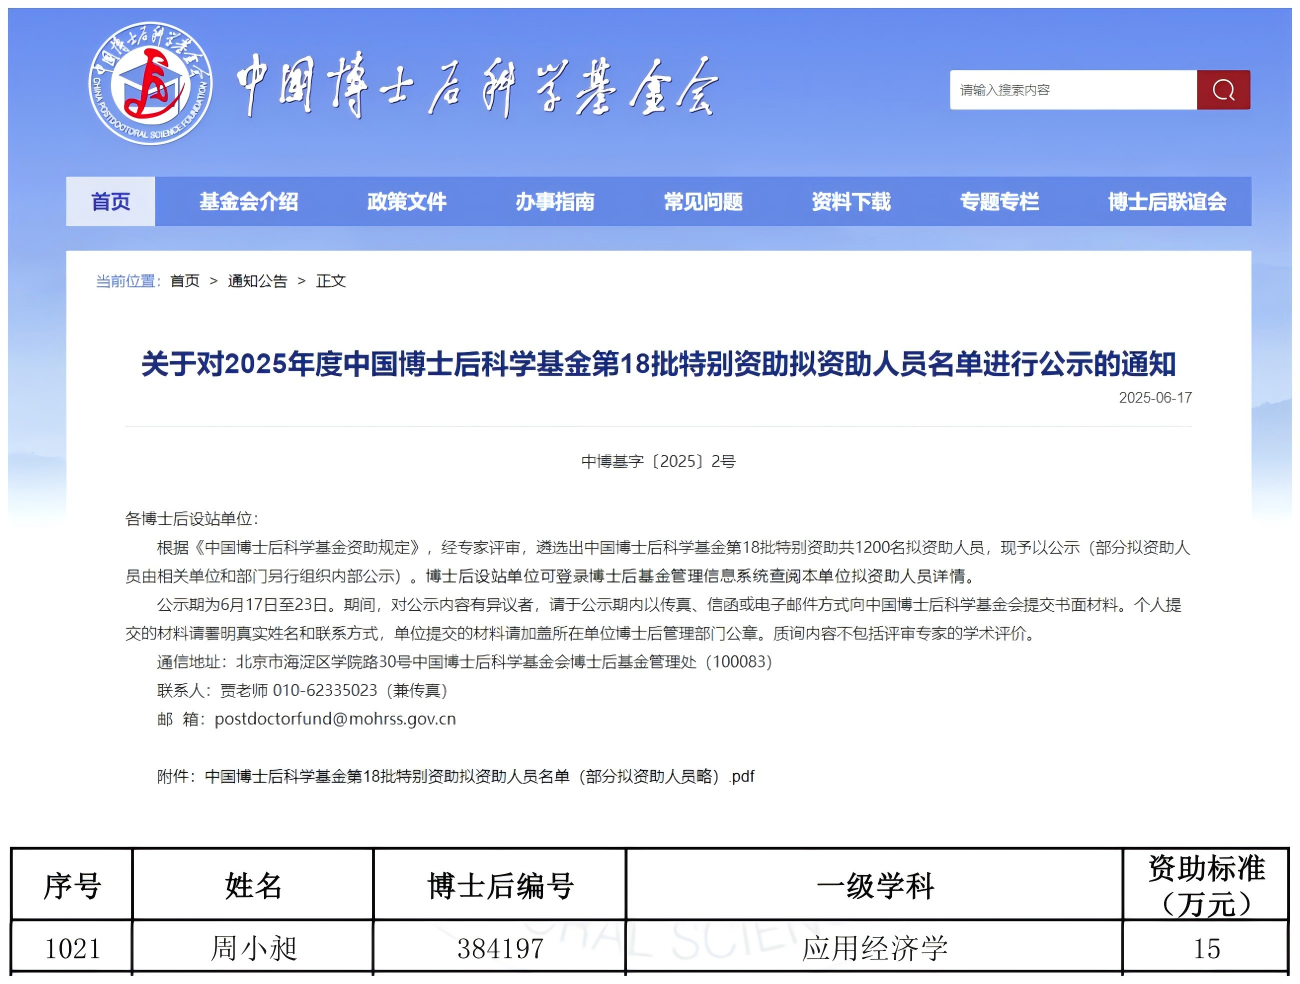Navigate to 资料下载 section
Screen dimensions: 1300x984
851,202
